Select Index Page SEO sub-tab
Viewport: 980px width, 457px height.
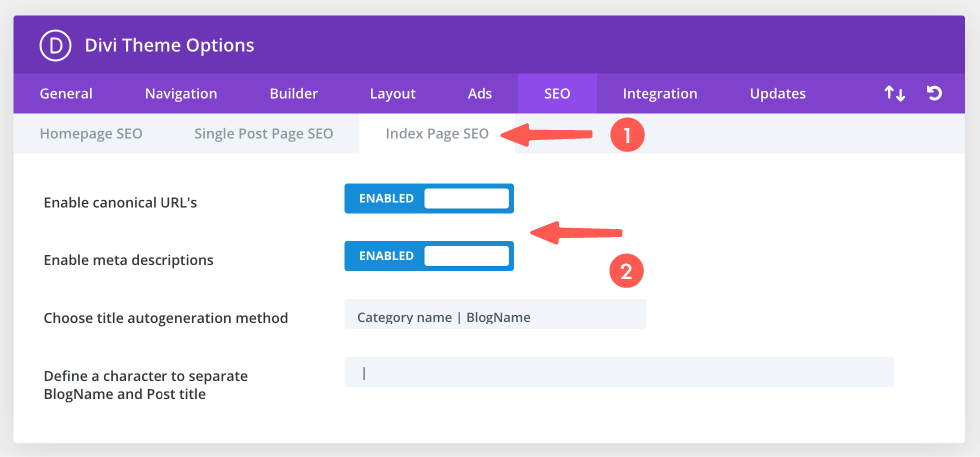[437, 134]
